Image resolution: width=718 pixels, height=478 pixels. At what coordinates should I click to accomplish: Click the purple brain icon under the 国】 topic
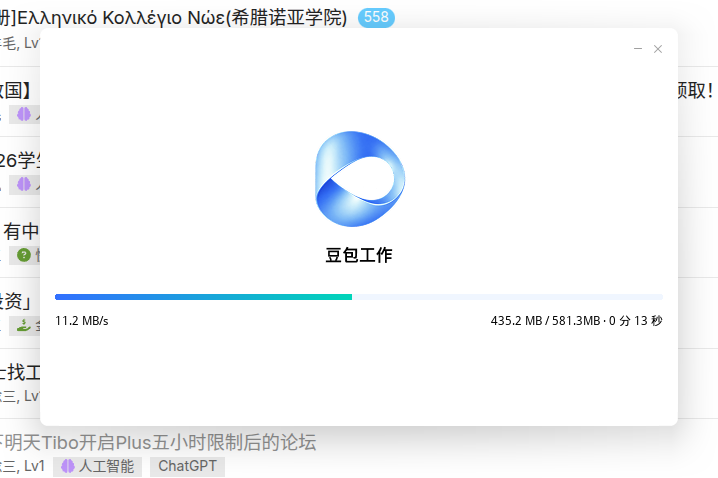coord(24,114)
